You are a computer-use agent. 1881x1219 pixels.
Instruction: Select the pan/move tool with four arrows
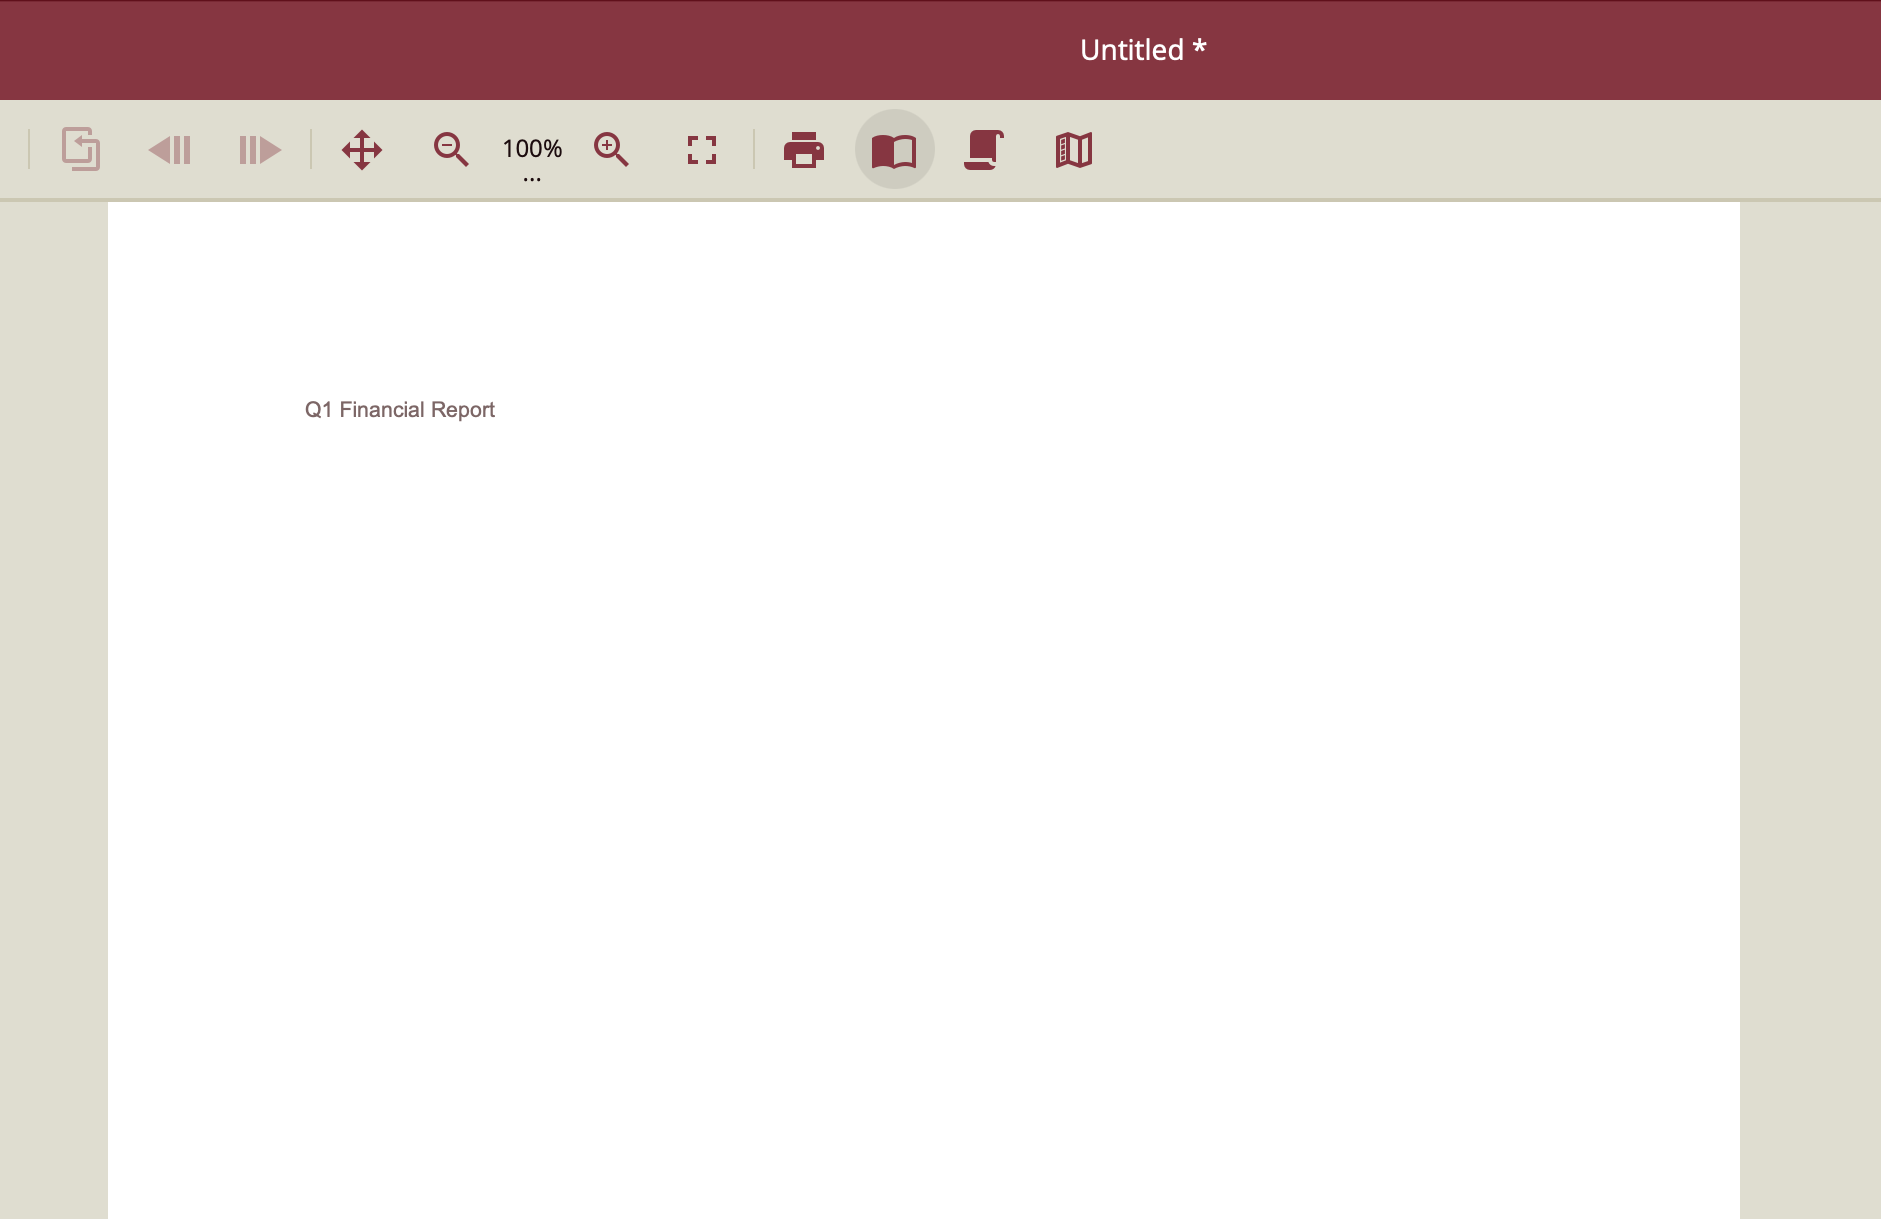(361, 150)
